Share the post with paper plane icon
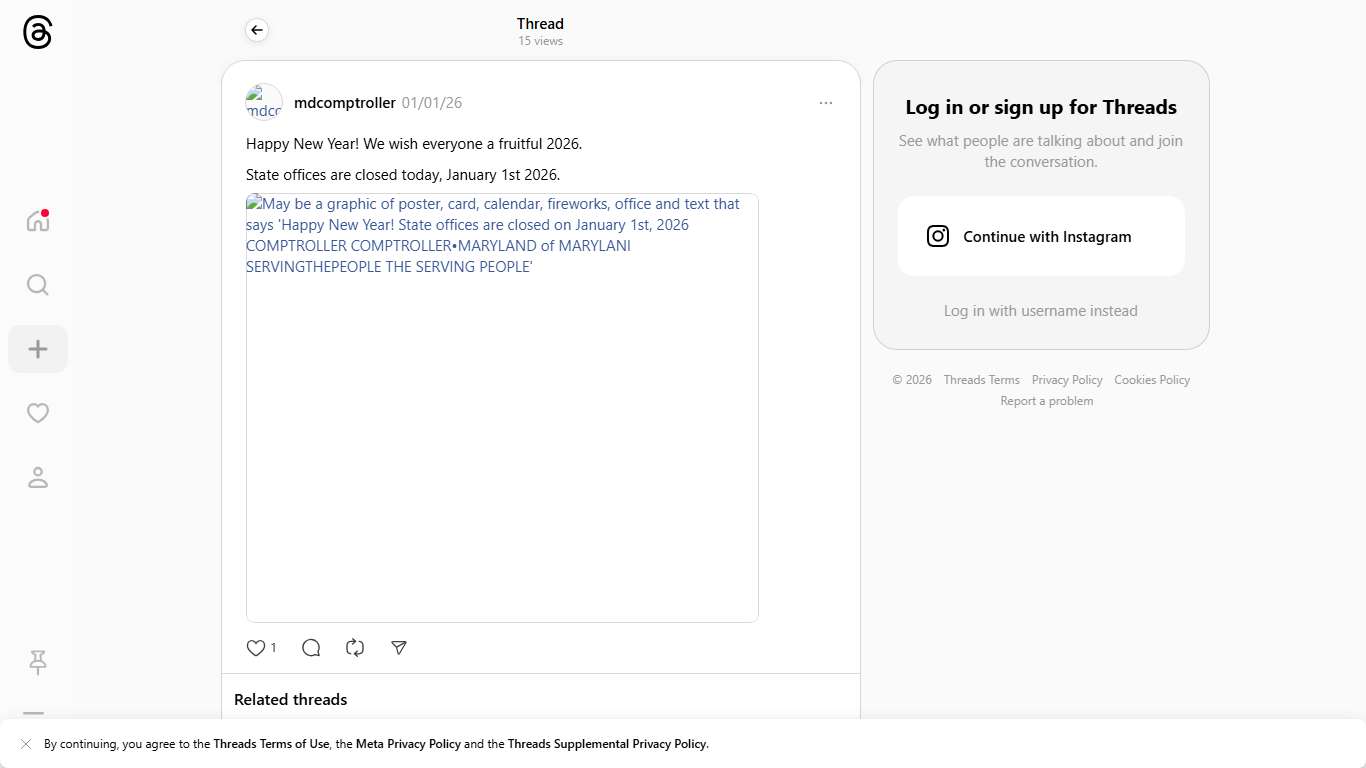Viewport: 1366px width, 768px height. tap(399, 648)
